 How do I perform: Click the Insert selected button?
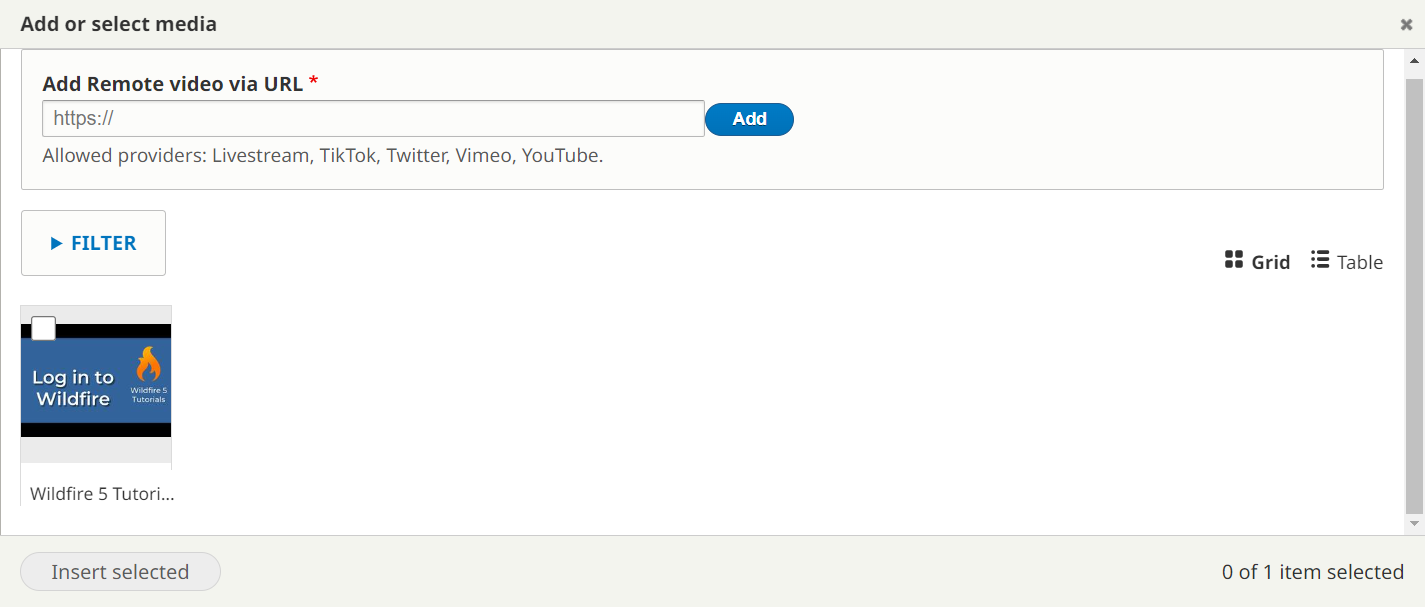[120, 572]
